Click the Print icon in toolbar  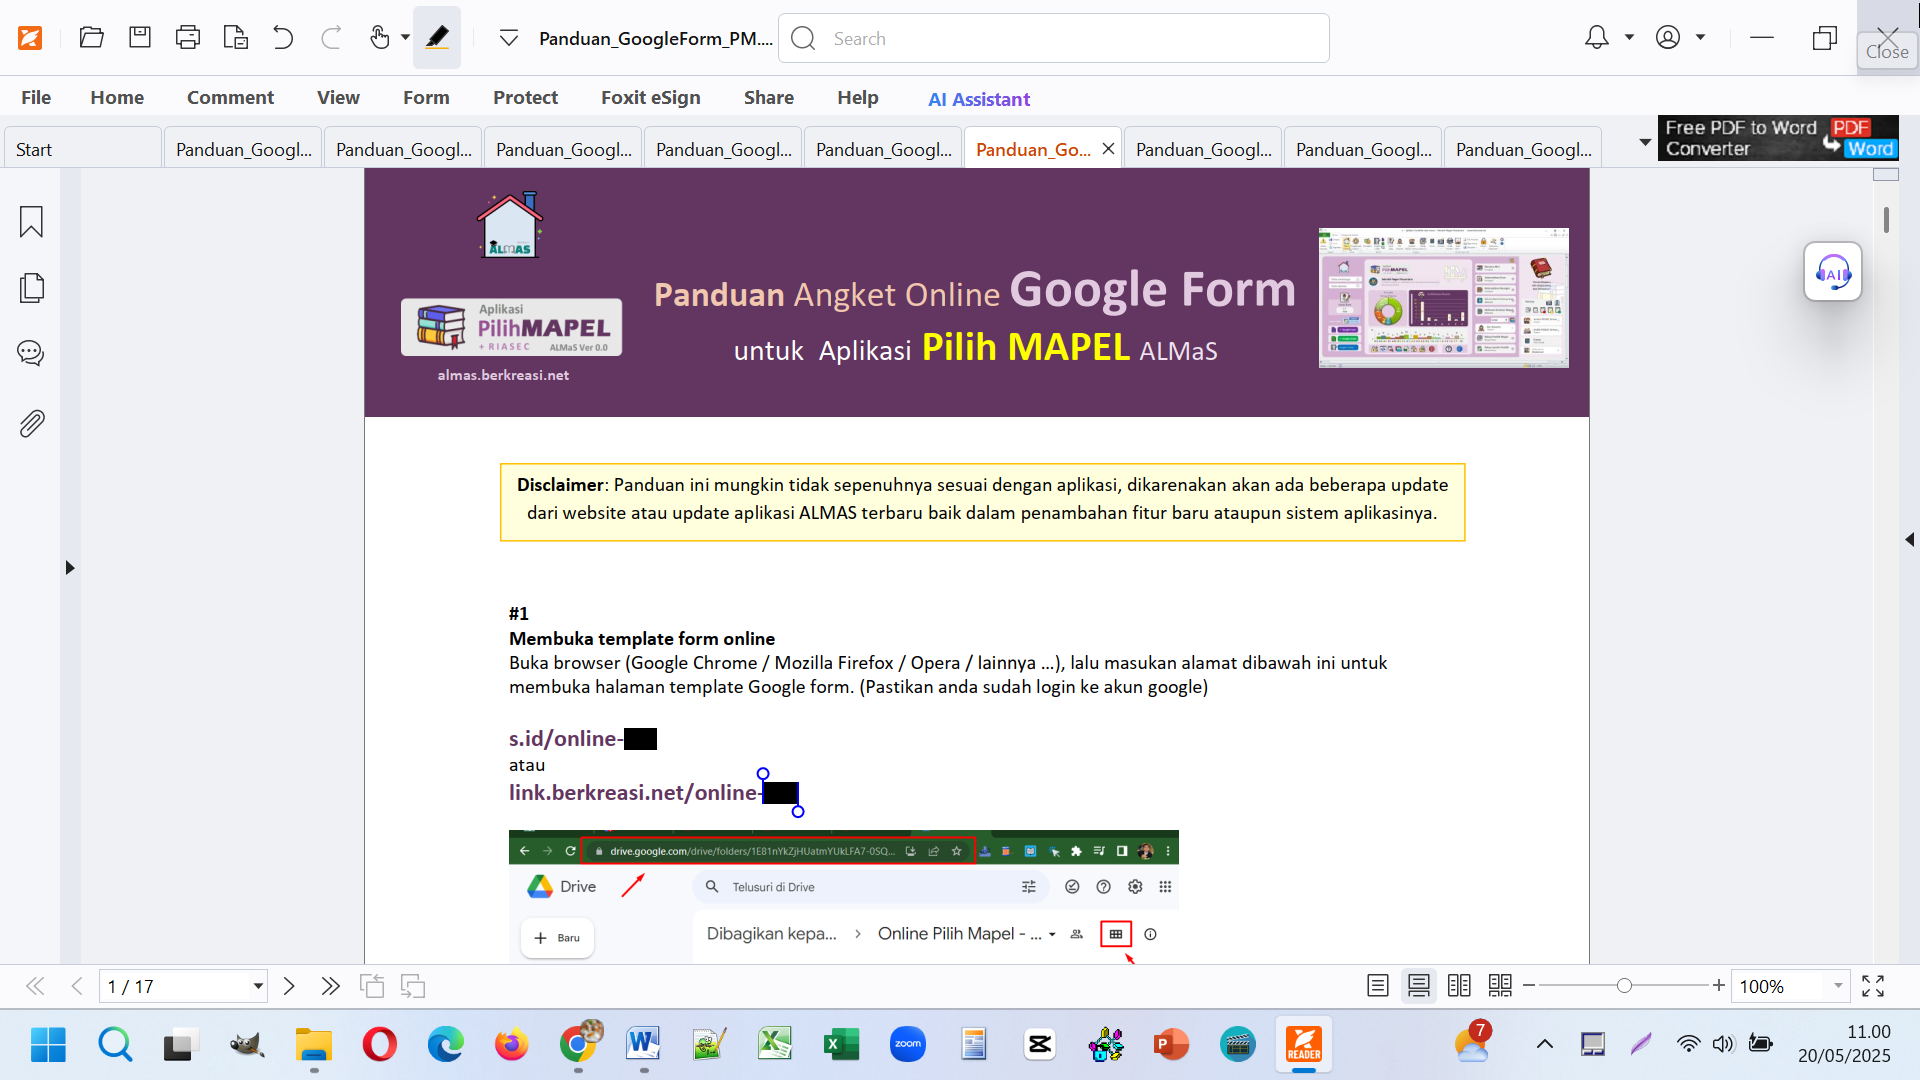click(x=187, y=38)
